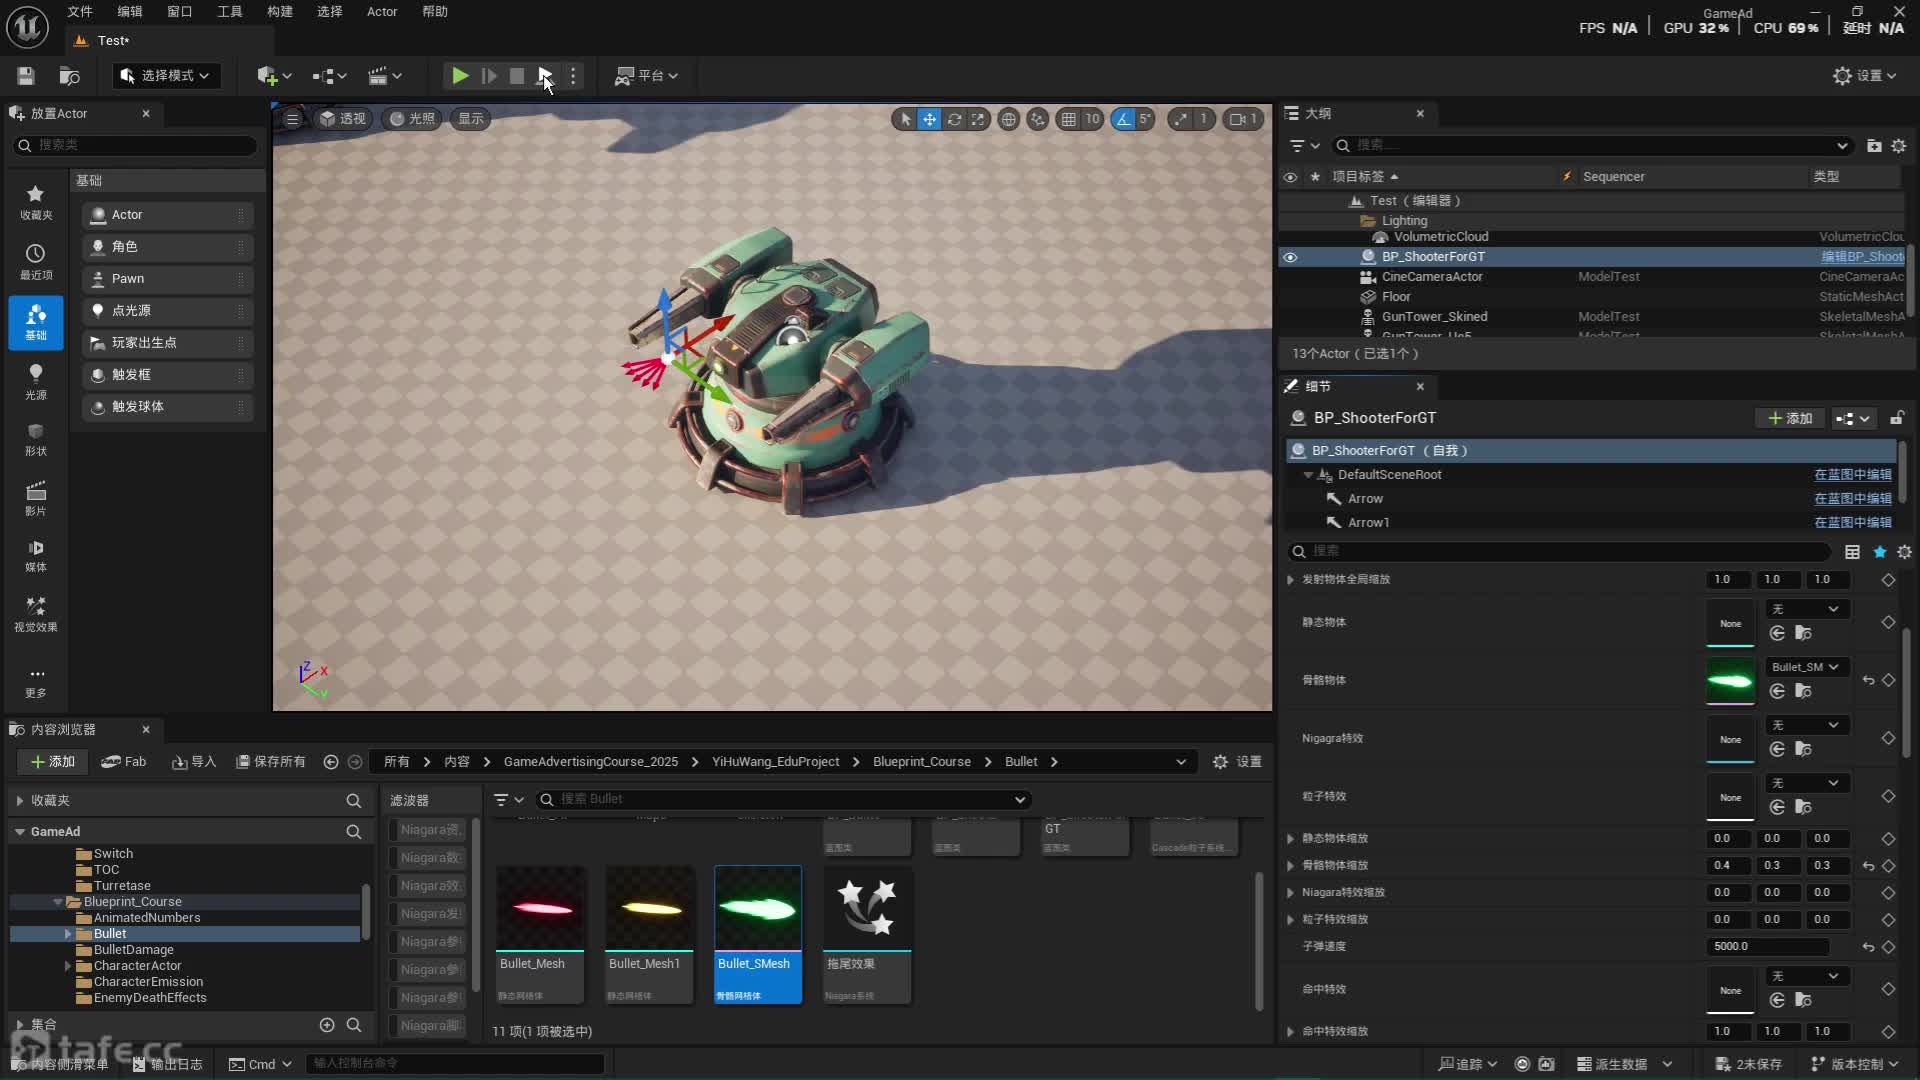Select the Bullet_Mesh1 asset thumbnail
Viewport: 1920px width, 1080px height.
649,908
